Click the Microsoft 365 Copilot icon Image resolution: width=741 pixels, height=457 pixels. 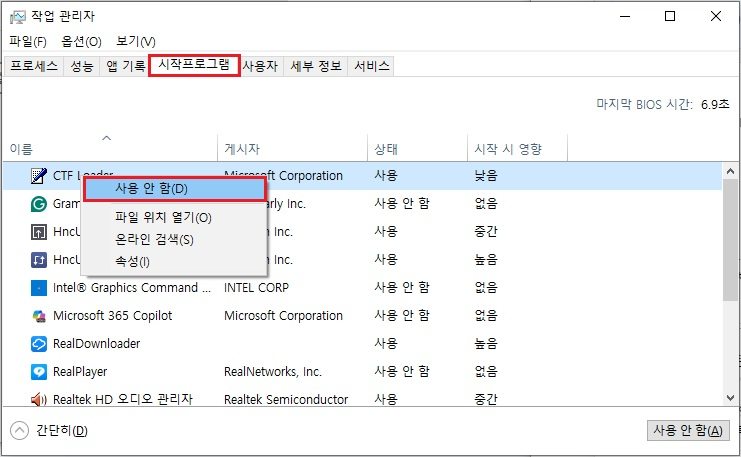38,316
